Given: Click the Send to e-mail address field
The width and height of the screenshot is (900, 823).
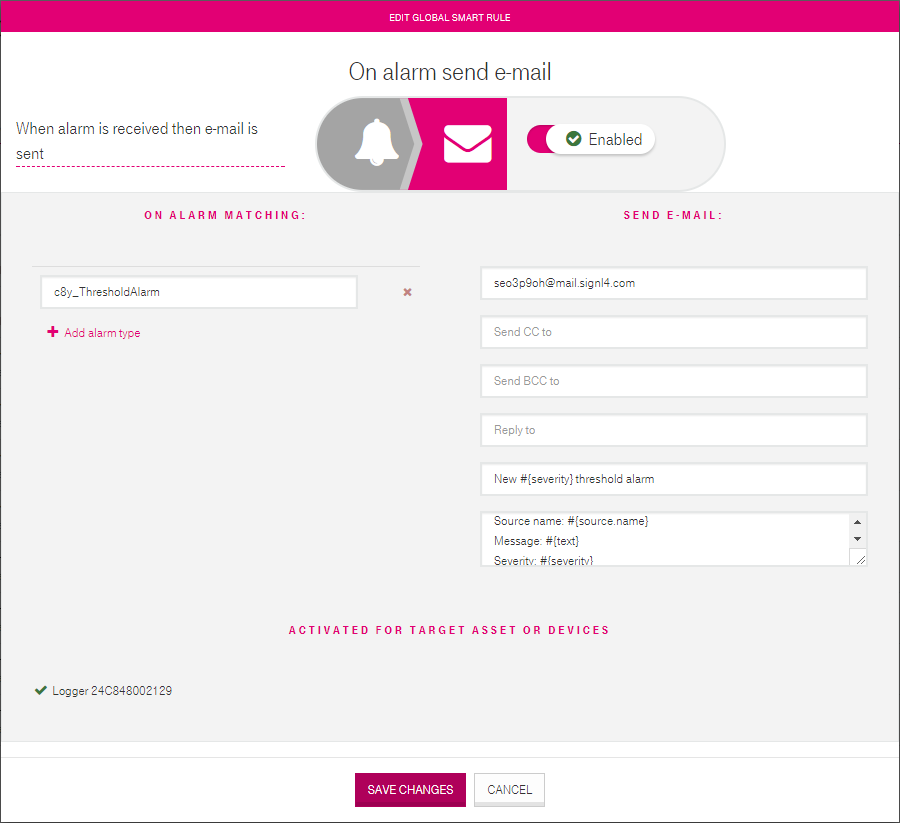Looking at the screenshot, I should pyautogui.click(x=673, y=283).
